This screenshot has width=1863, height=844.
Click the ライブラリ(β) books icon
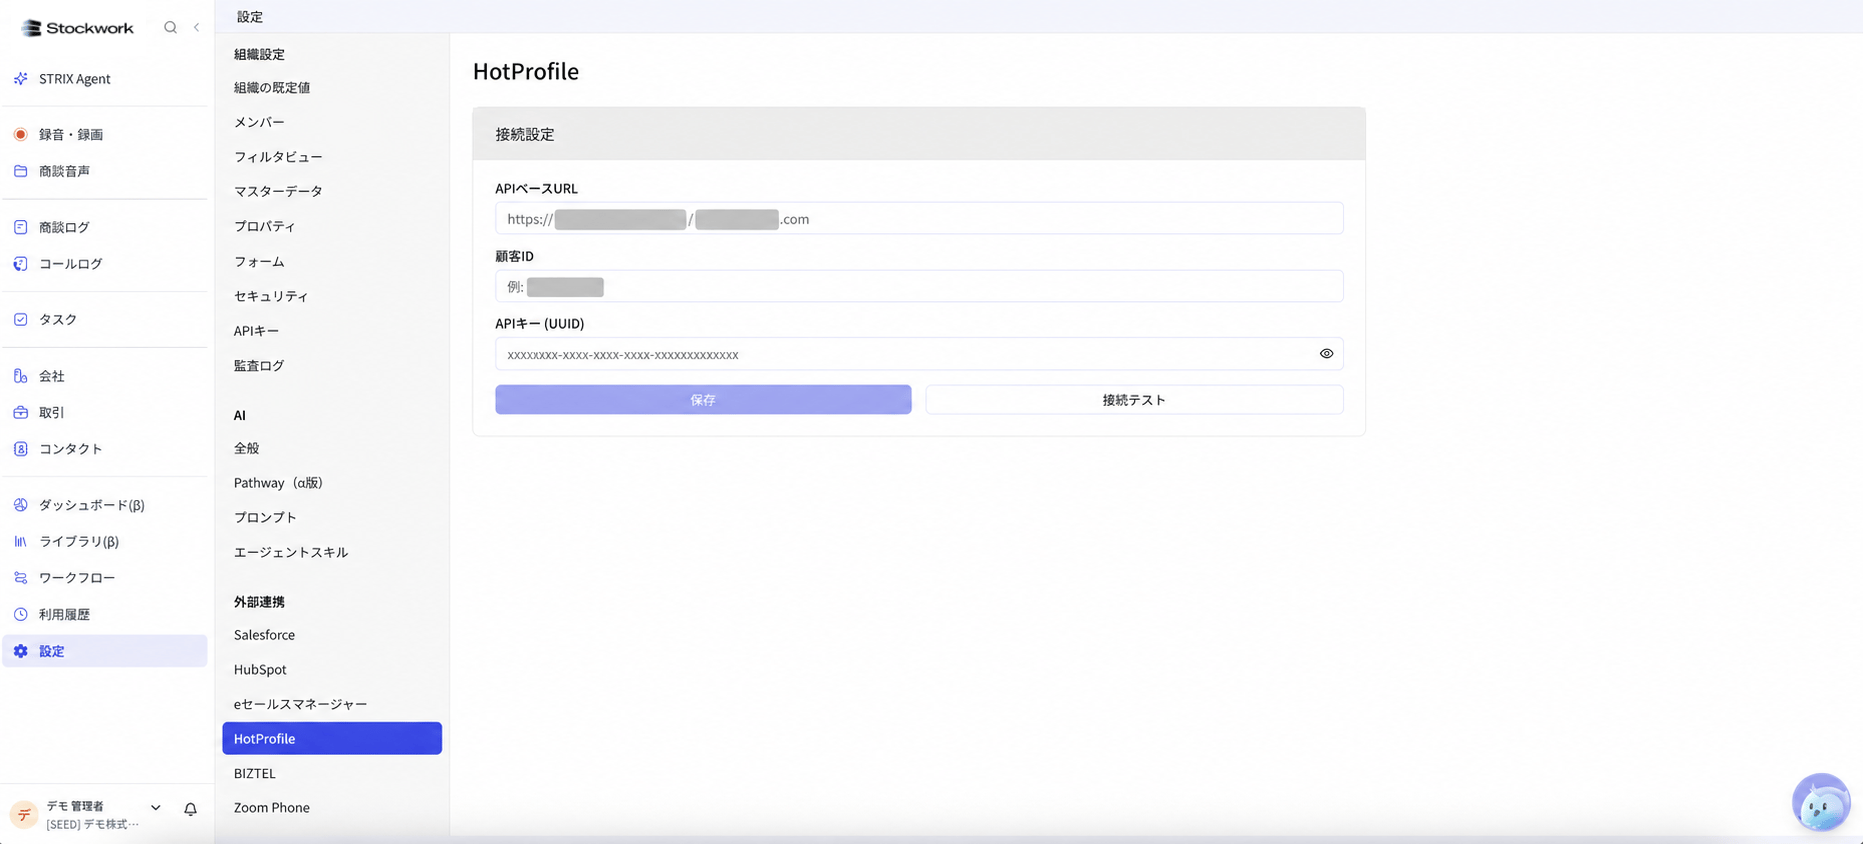[x=20, y=541]
